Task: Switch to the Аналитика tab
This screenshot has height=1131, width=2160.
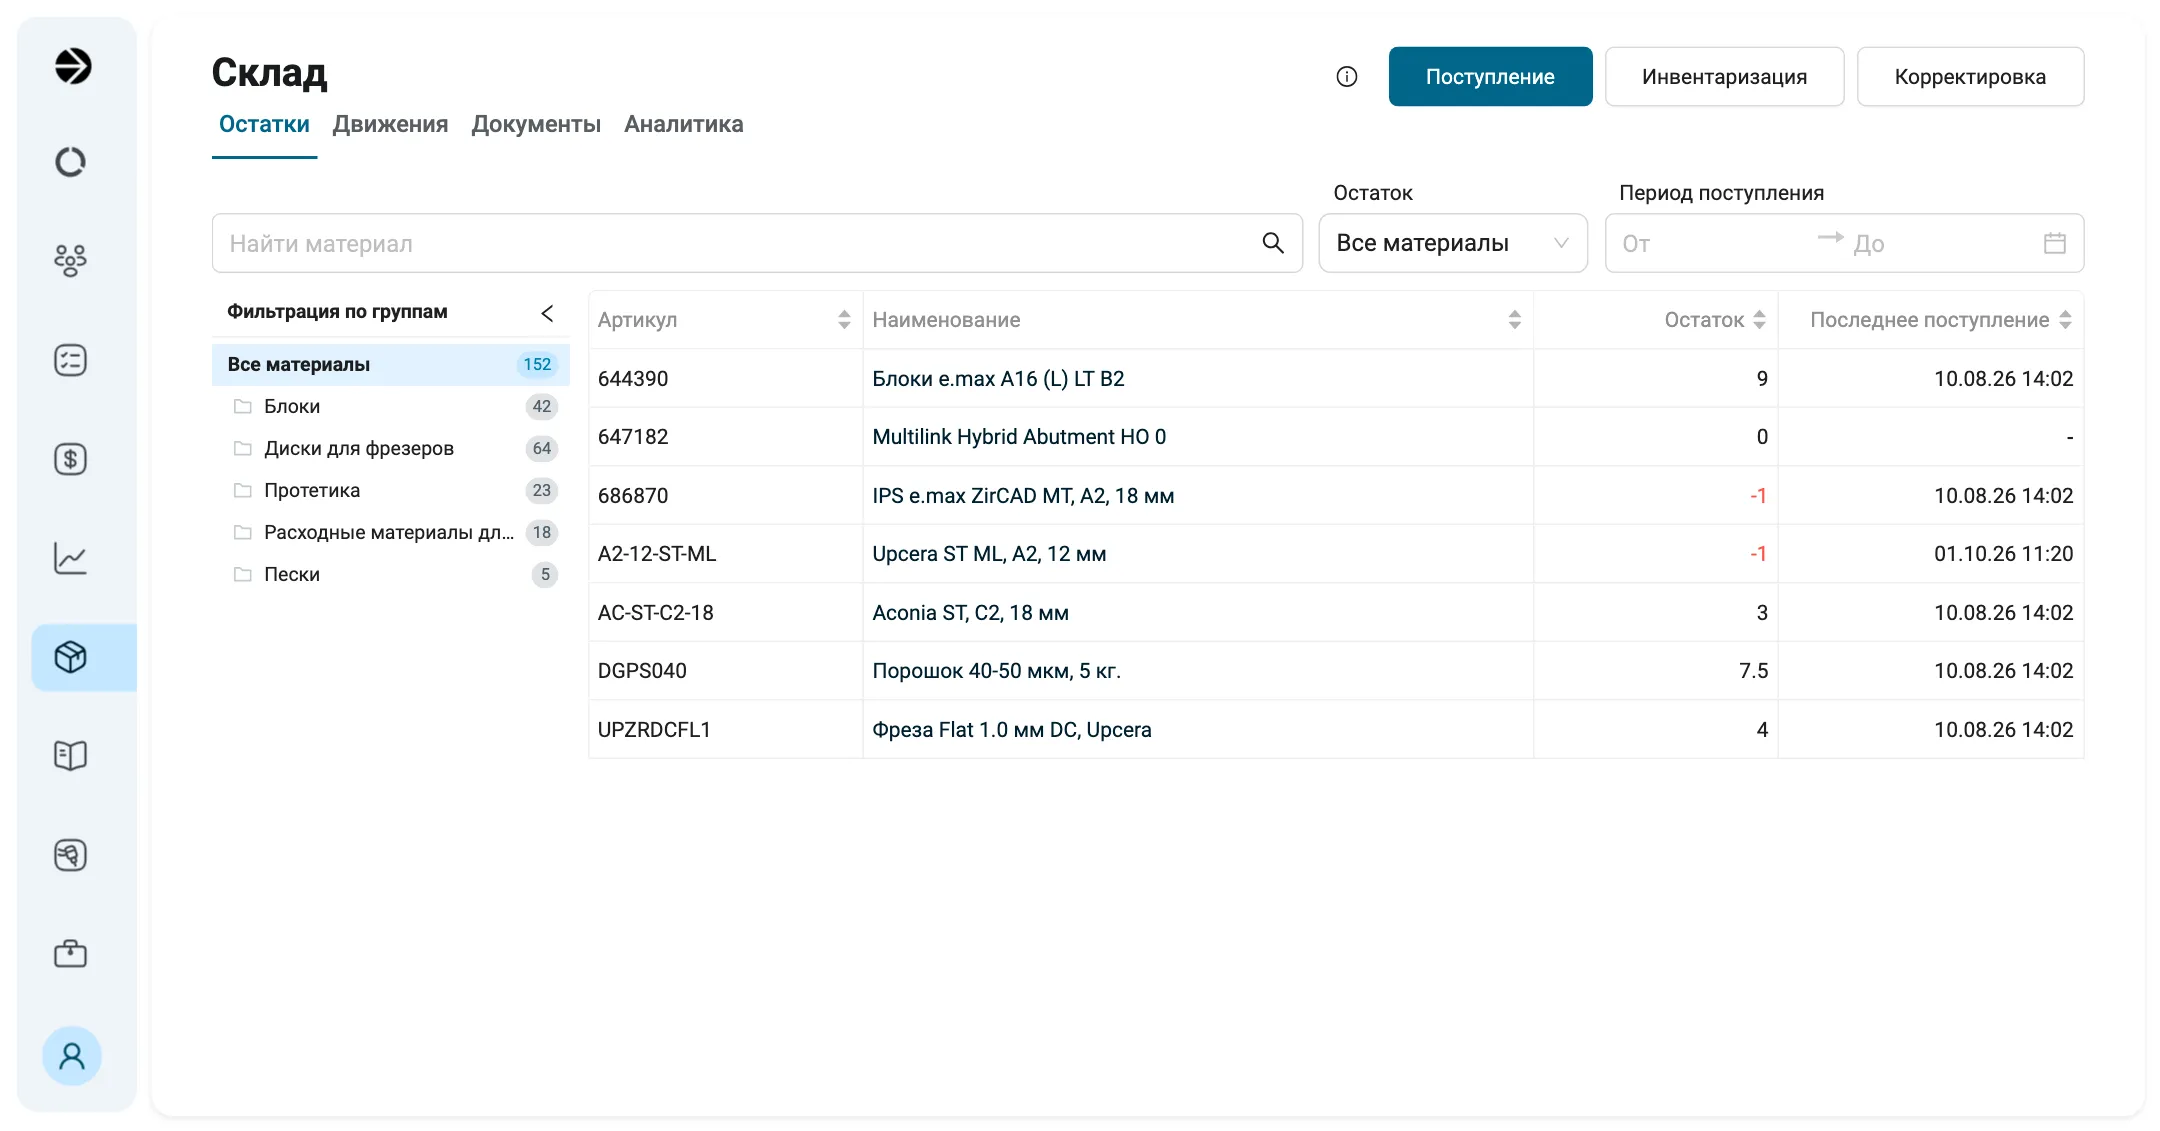Action: (684, 125)
